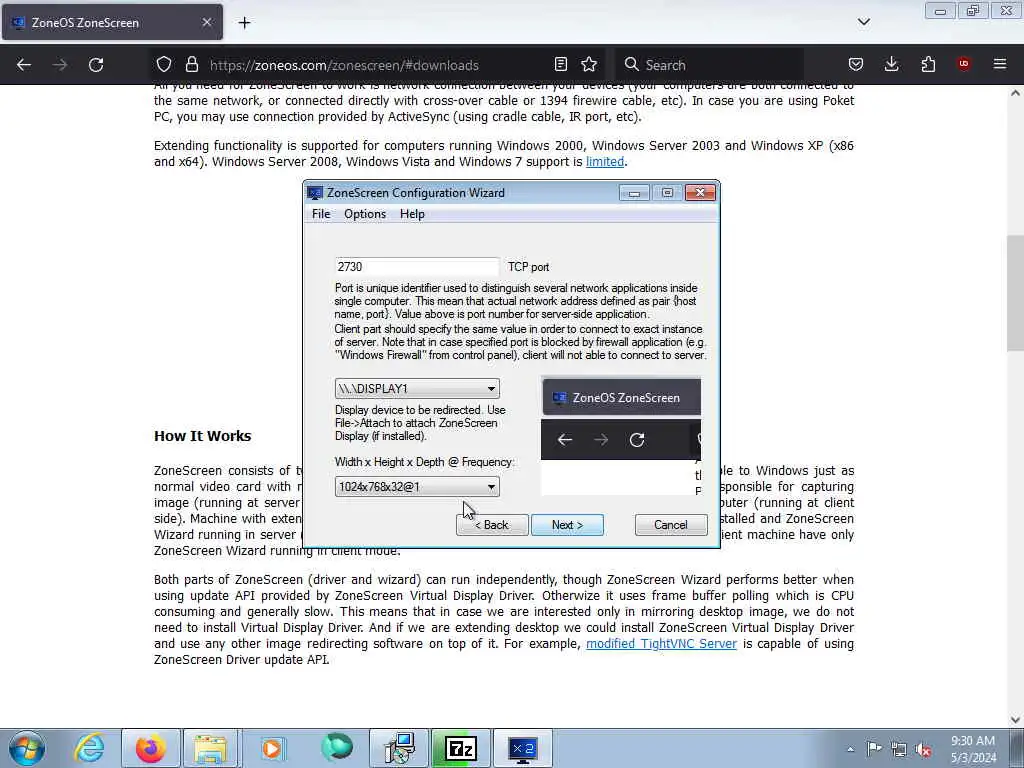
Task: Reload the page in Firefox
Action: 96,65
